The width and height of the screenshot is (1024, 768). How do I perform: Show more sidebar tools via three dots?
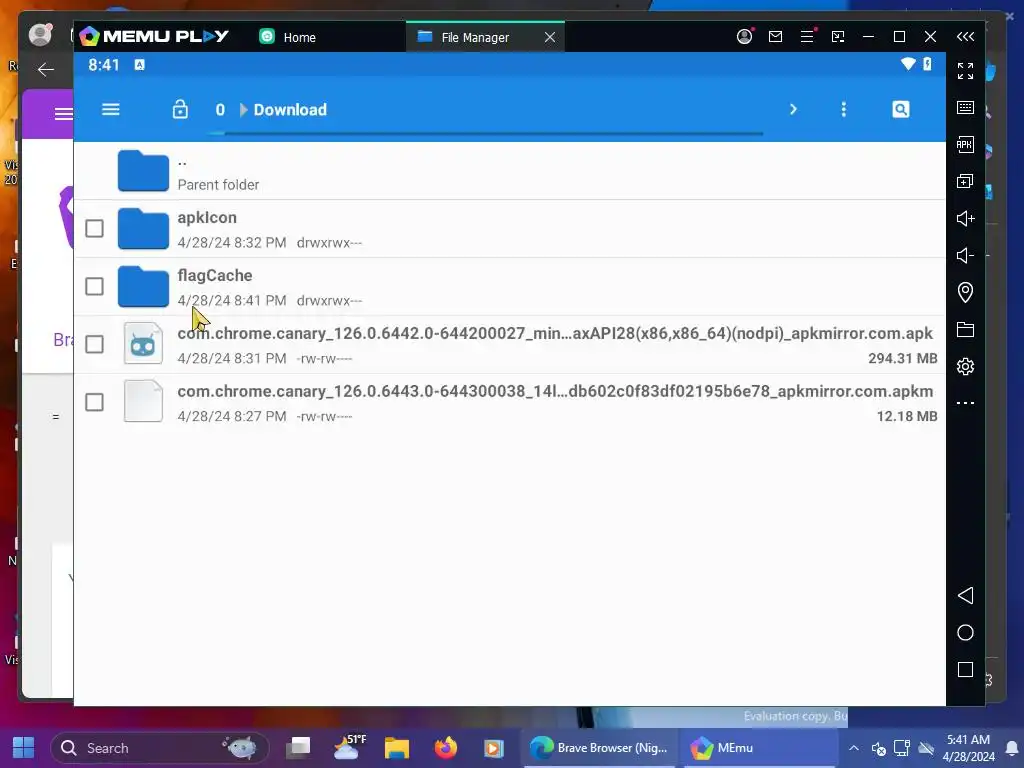(965, 403)
